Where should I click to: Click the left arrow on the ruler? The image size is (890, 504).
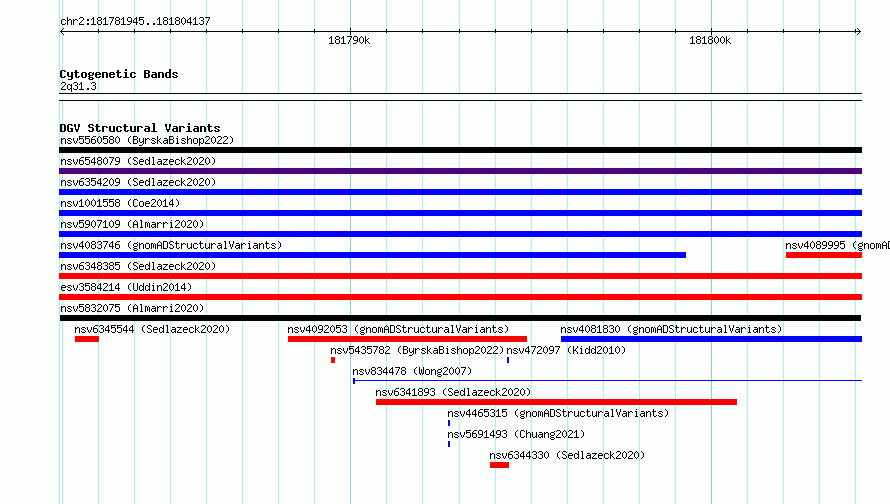pyautogui.click(x=62, y=32)
